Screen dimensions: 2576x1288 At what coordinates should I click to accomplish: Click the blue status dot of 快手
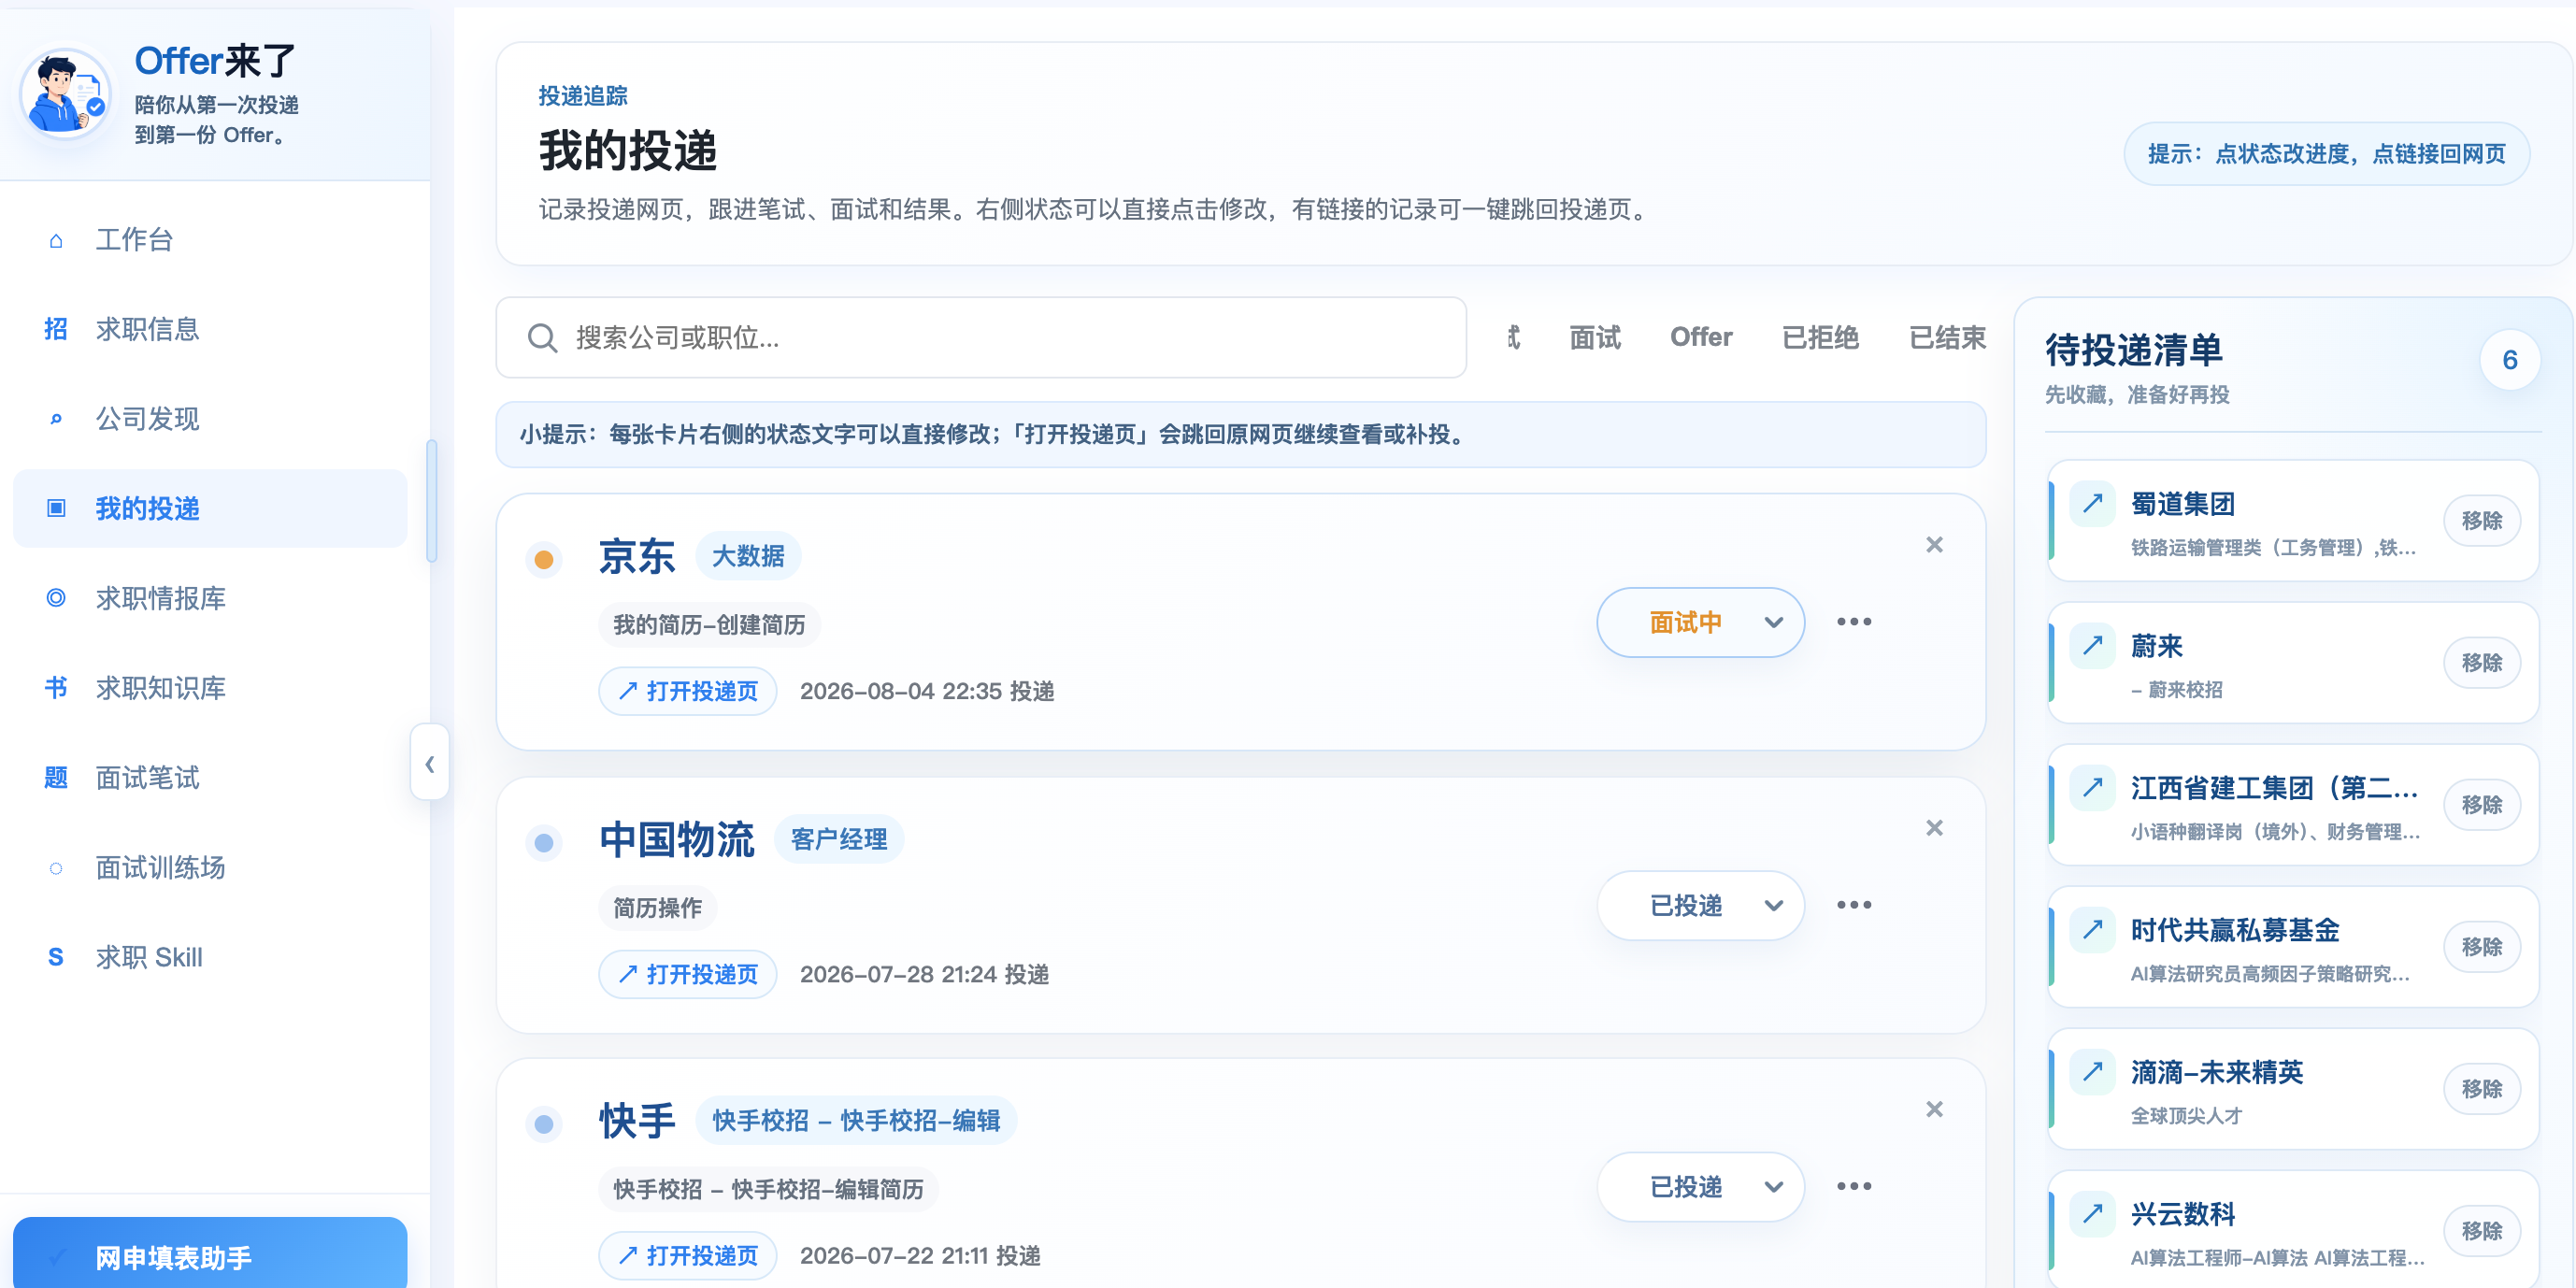pos(544,1124)
